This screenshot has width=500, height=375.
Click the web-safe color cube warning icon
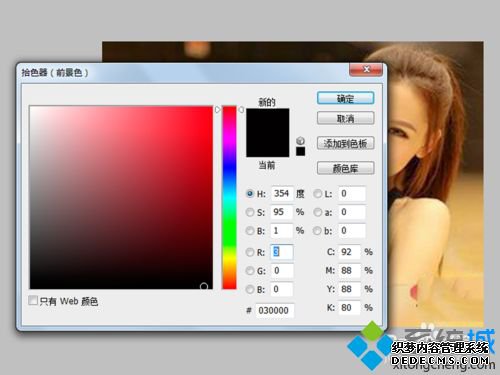(300, 140)
